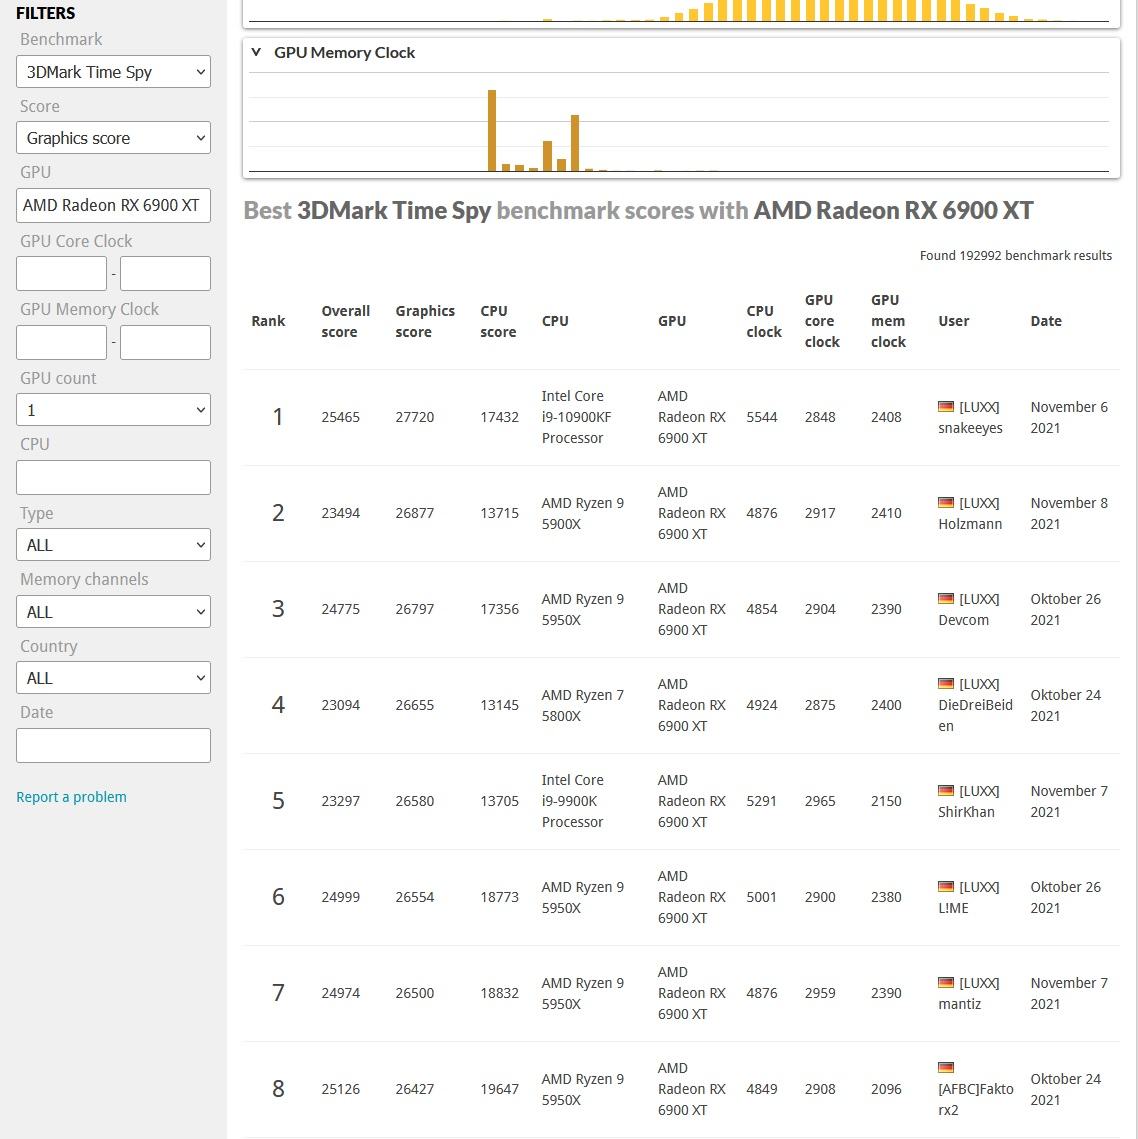Open user [LUXX] L!ME result

coord(969,897)
